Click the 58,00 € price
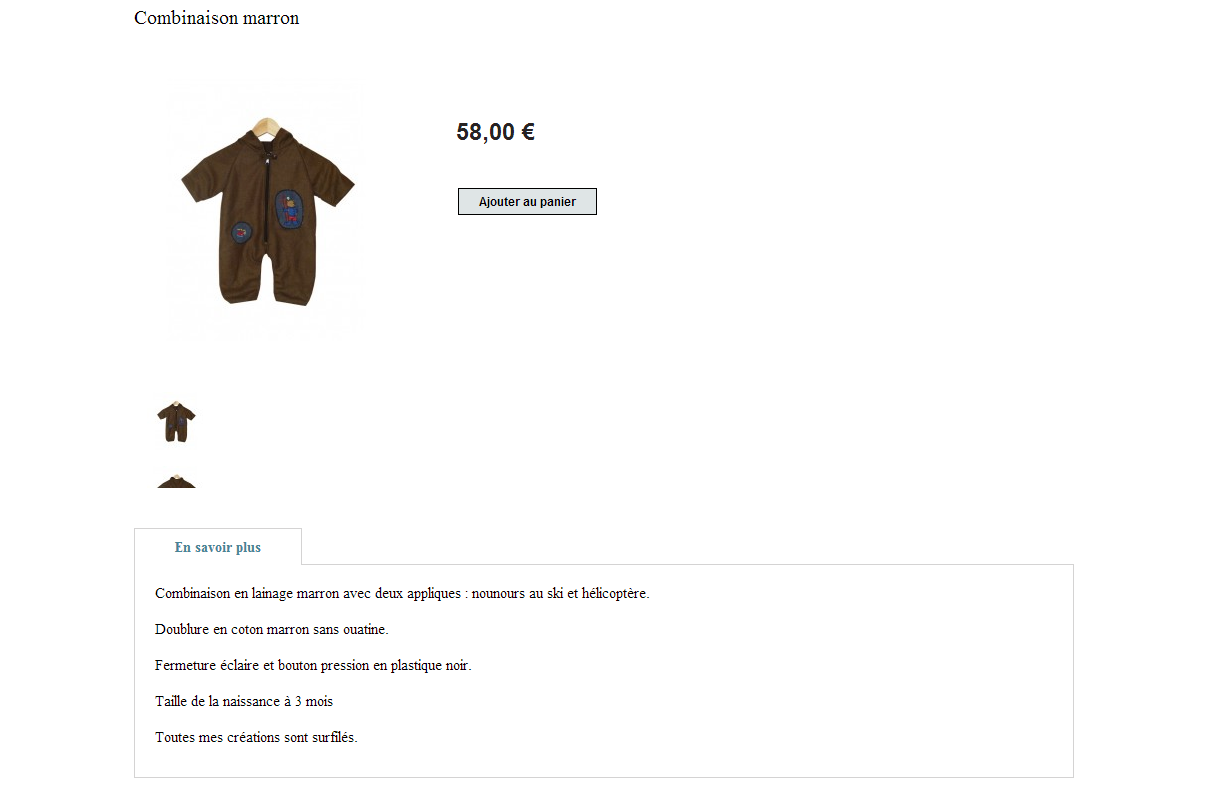The width and height of the screenshot is (1212, 785). click(x=495, y=132)
